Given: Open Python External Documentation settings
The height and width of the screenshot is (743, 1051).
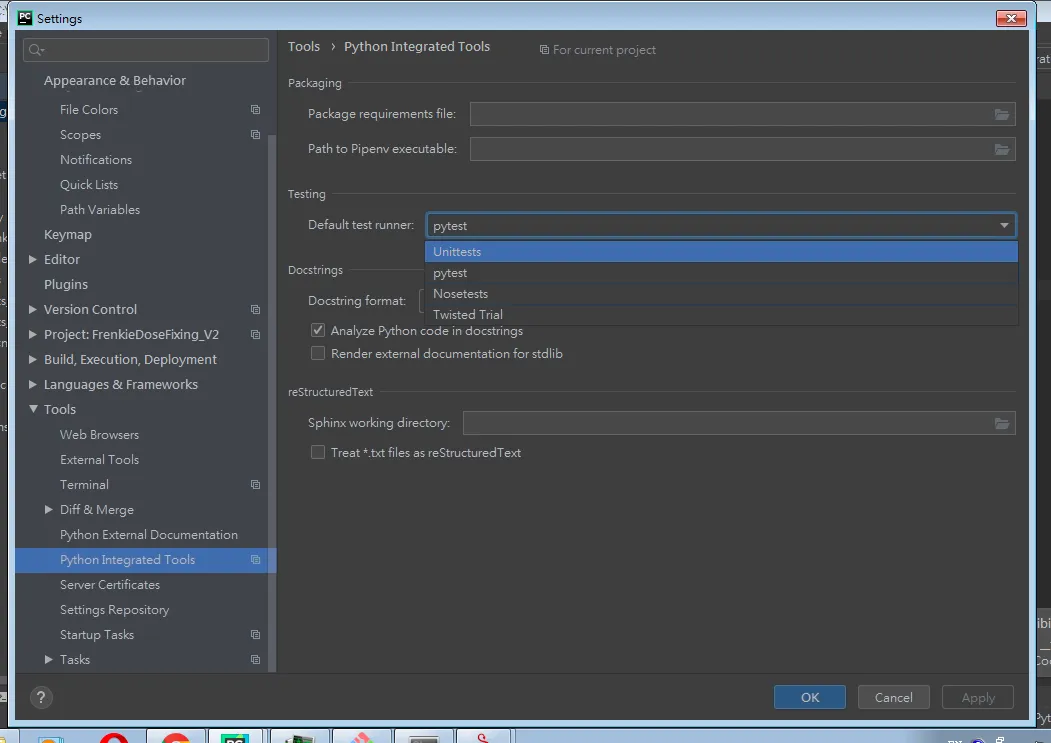Looking at the screenshot, I should [x=149, y=534].
